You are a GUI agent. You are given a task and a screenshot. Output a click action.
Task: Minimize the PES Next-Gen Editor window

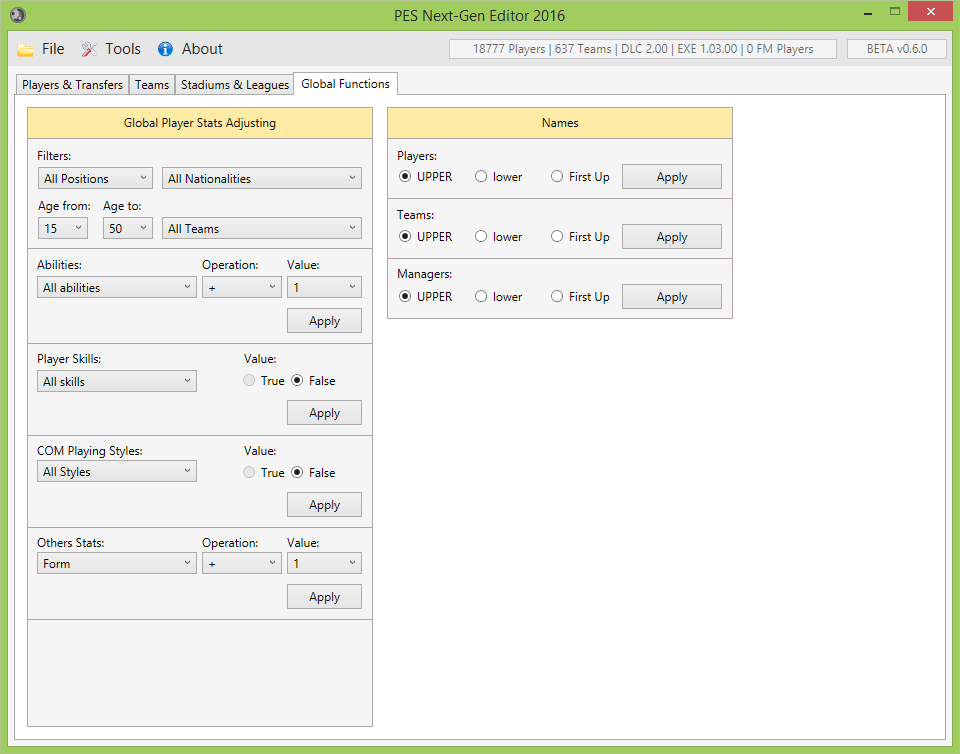pos(868,13)
